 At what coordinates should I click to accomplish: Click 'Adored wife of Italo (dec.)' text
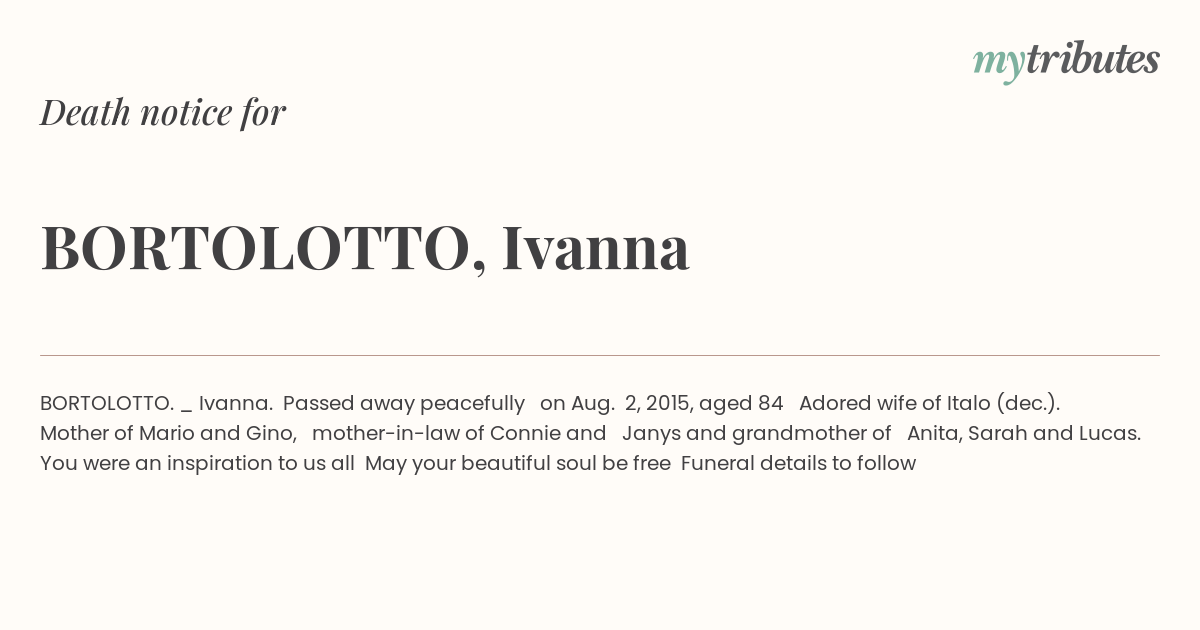pyautogui.click(x=929, y=403)
